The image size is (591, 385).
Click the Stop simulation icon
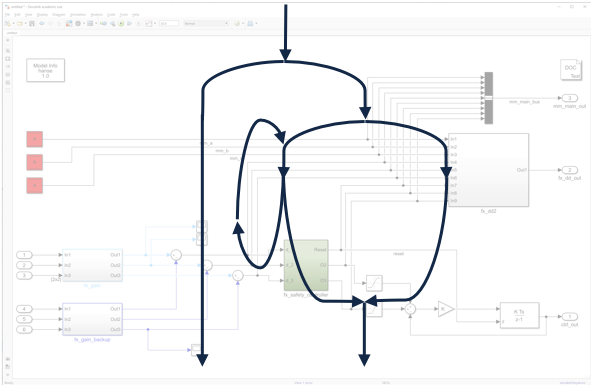(138, 23)
